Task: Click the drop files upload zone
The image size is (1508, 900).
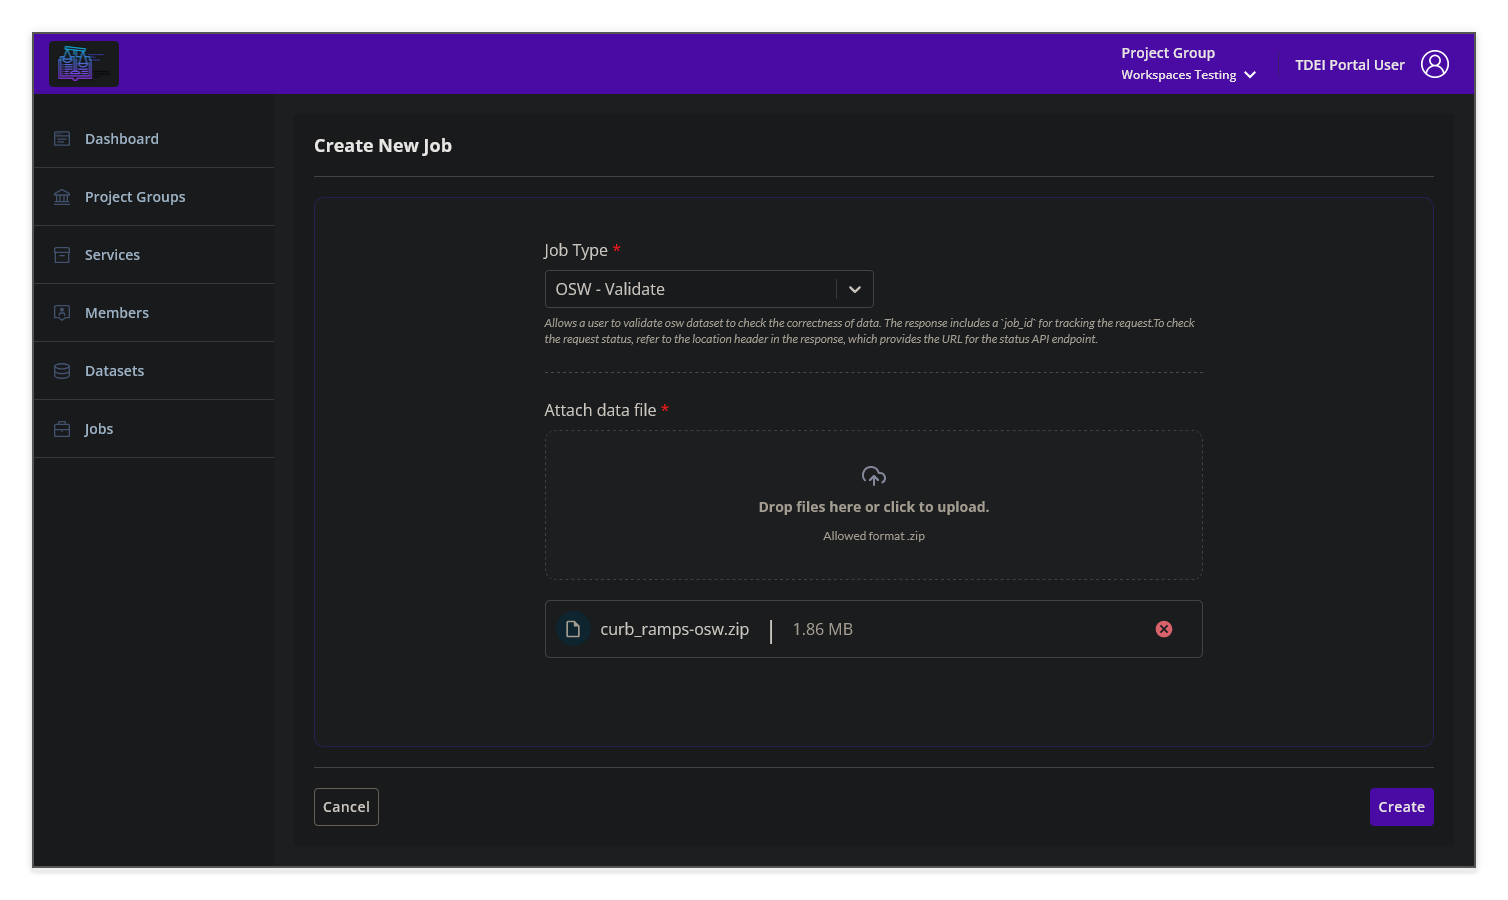Action: pos(873,506)
